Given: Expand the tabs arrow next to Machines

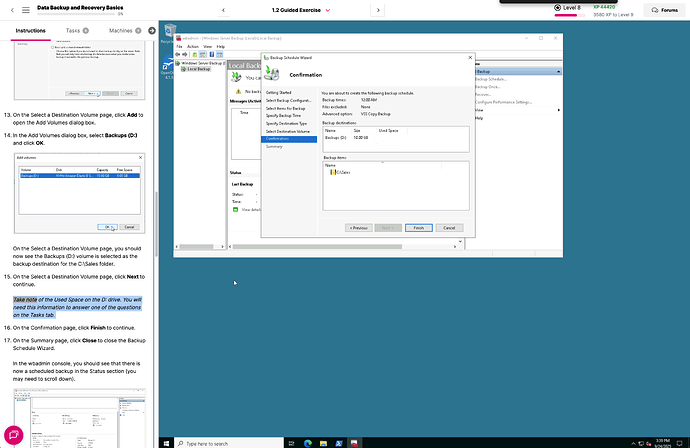Looking at the screenshot, I should [x=152, y=31].
